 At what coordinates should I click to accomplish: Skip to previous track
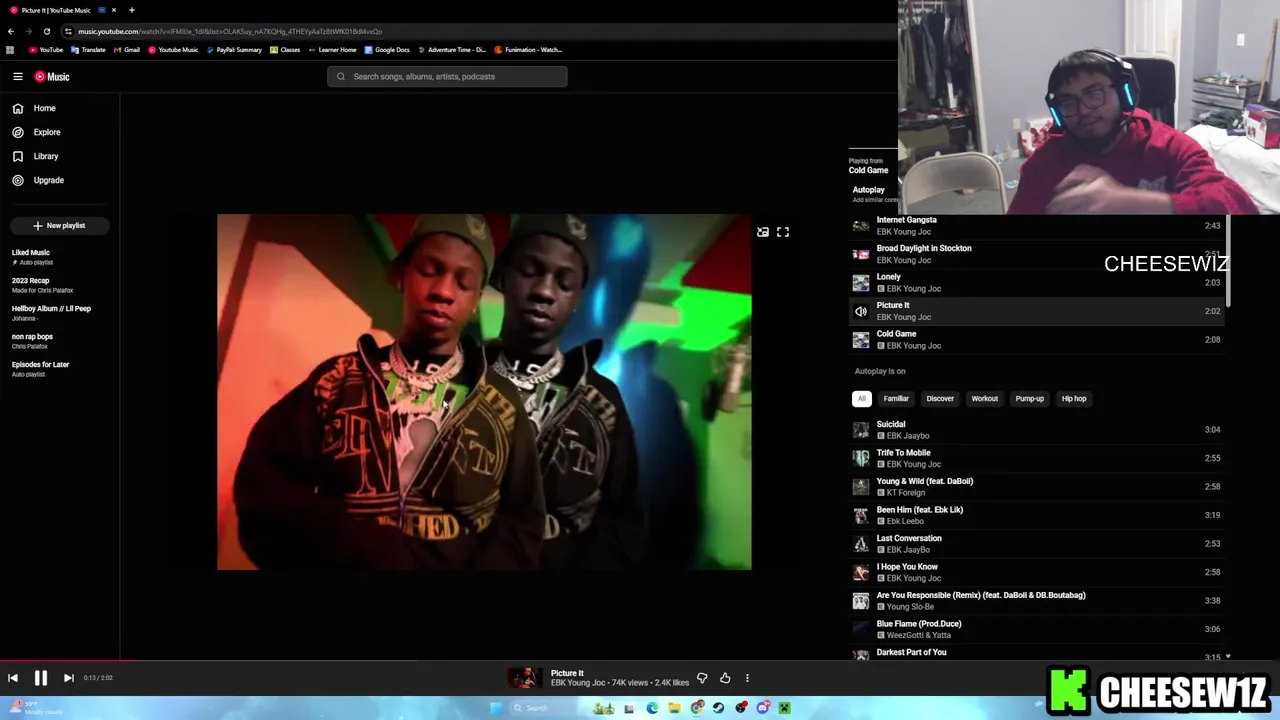pos(13,678)
